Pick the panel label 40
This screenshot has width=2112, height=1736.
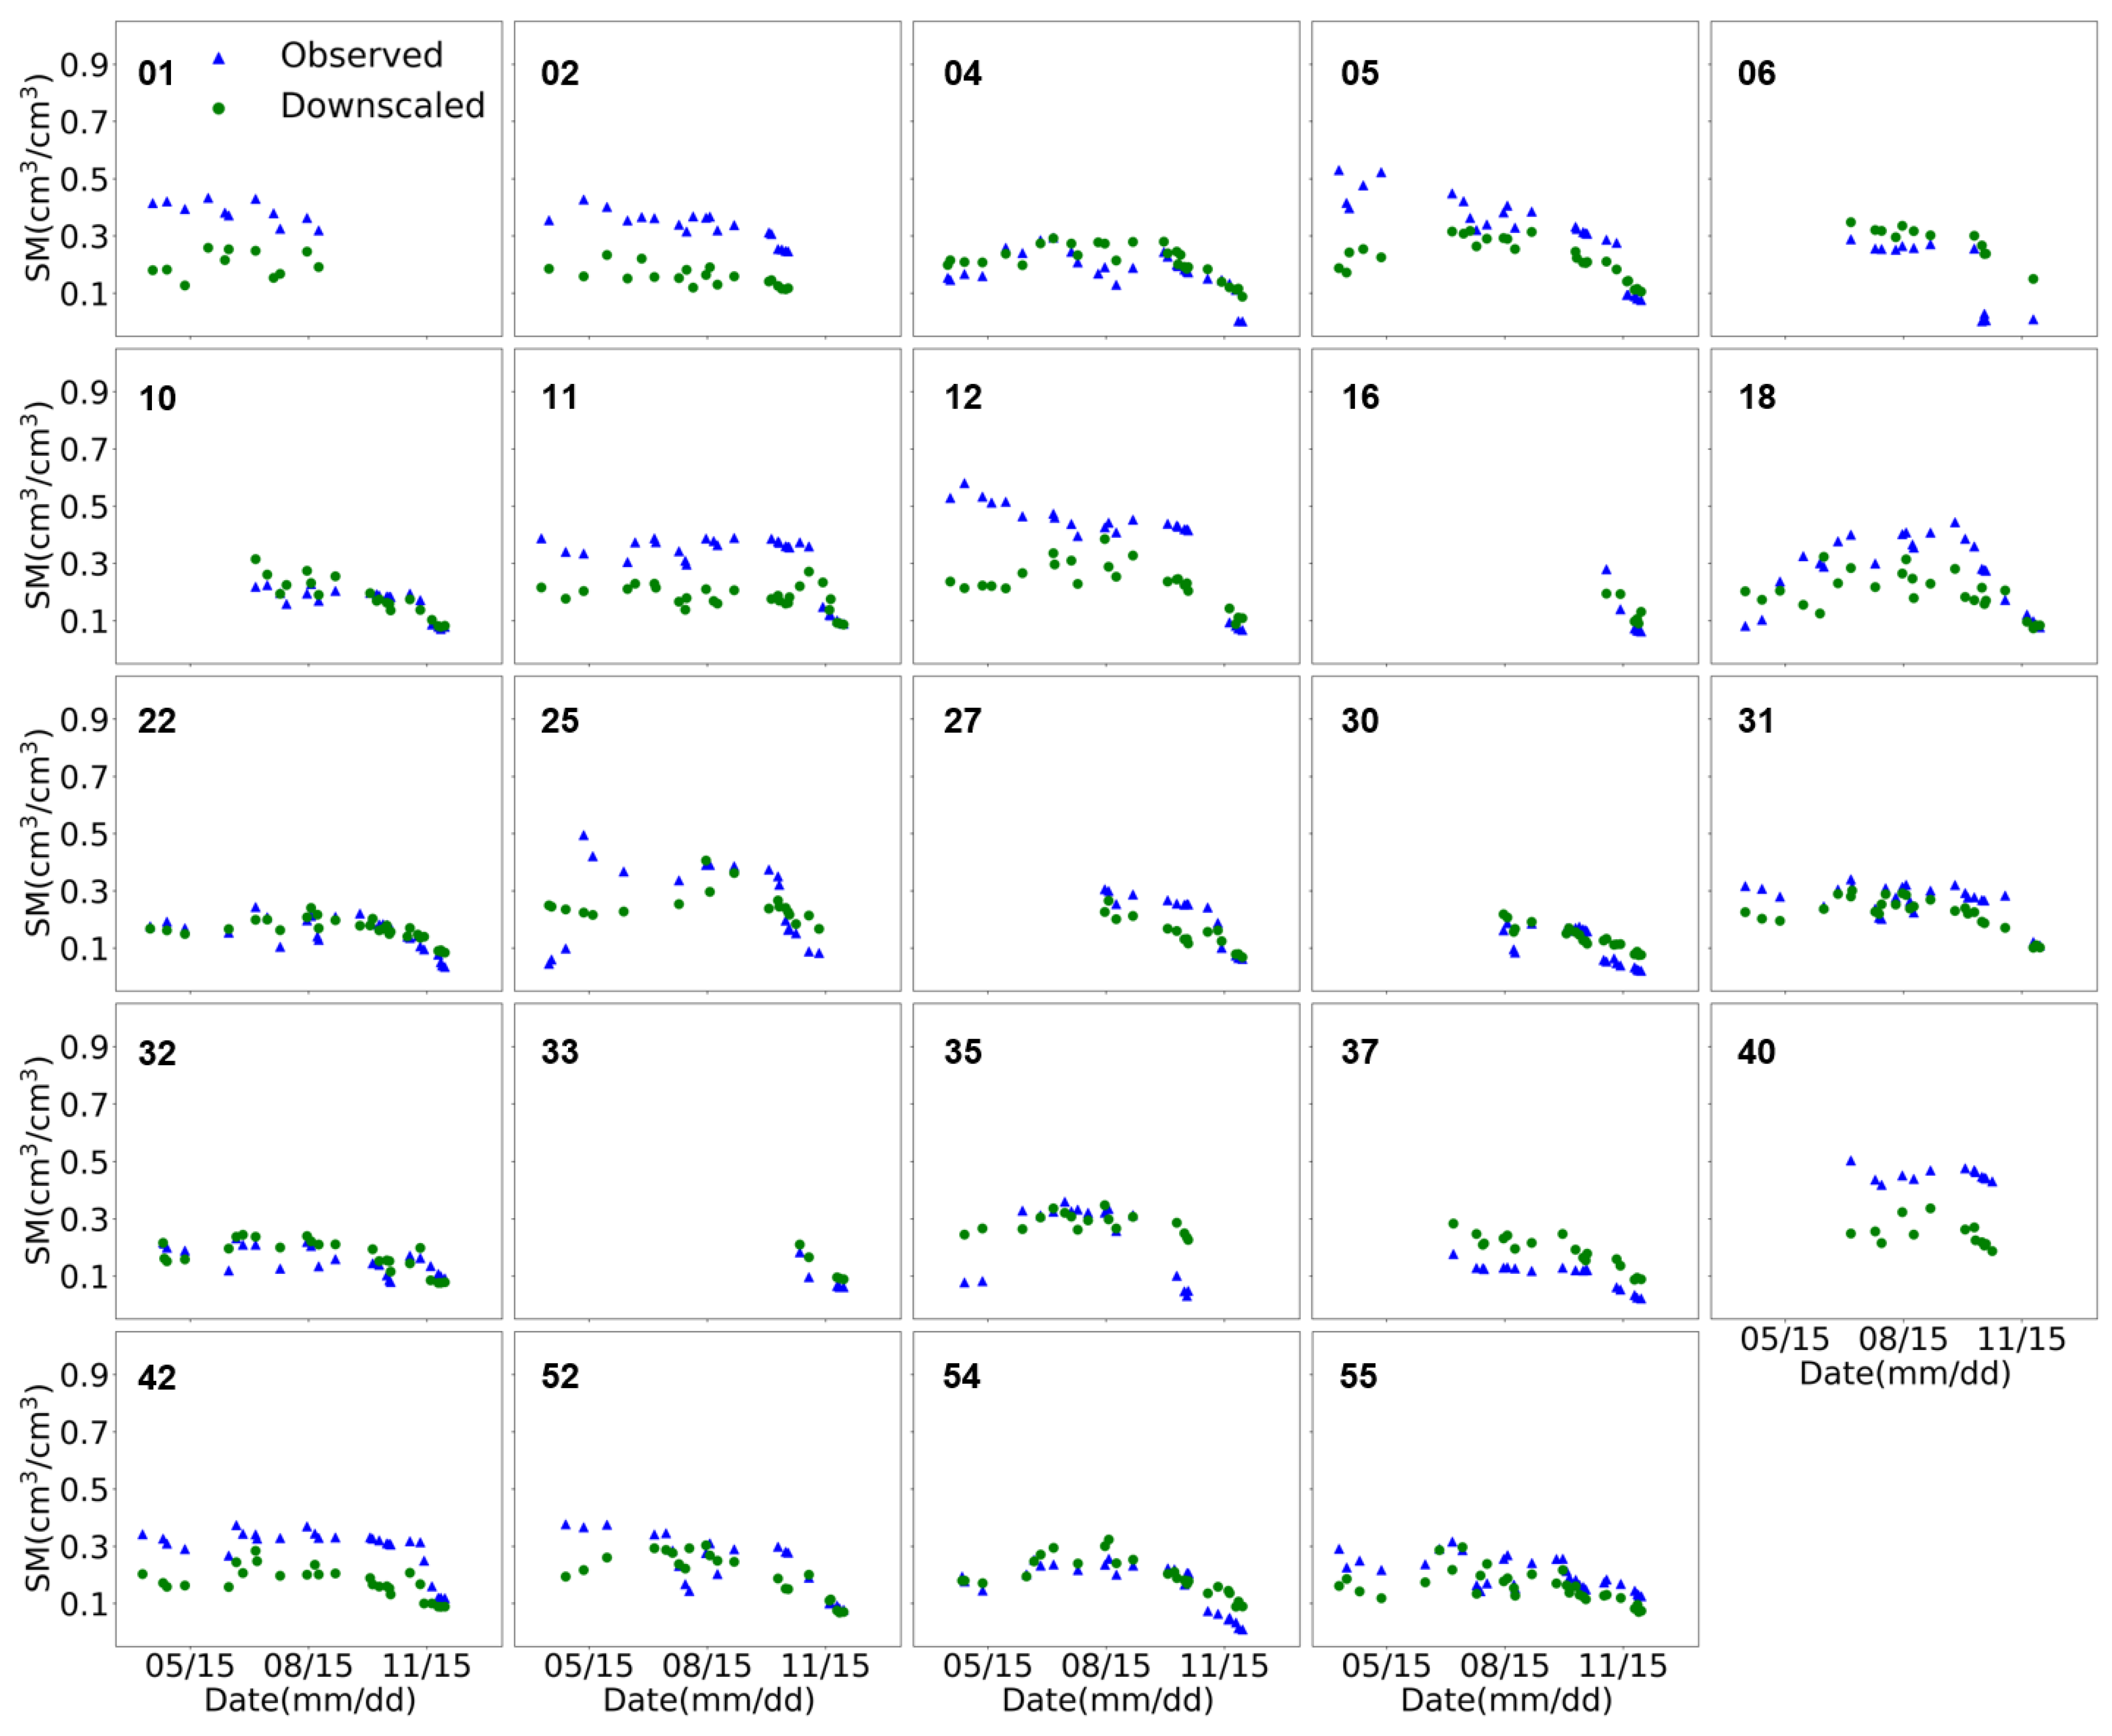(1756, 1052)
